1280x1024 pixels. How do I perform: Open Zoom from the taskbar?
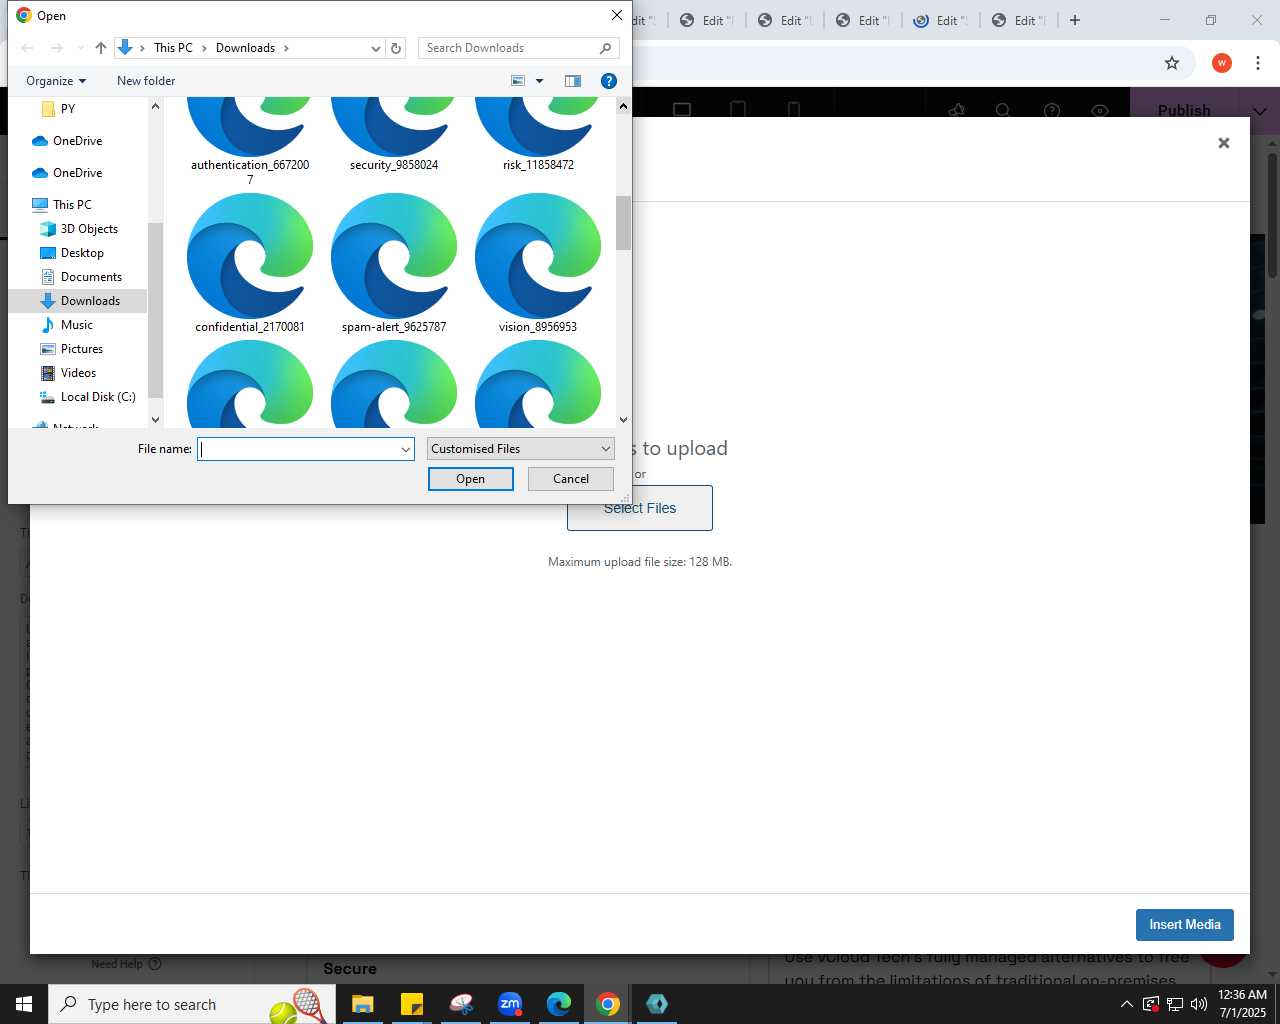coord(510,1004)
